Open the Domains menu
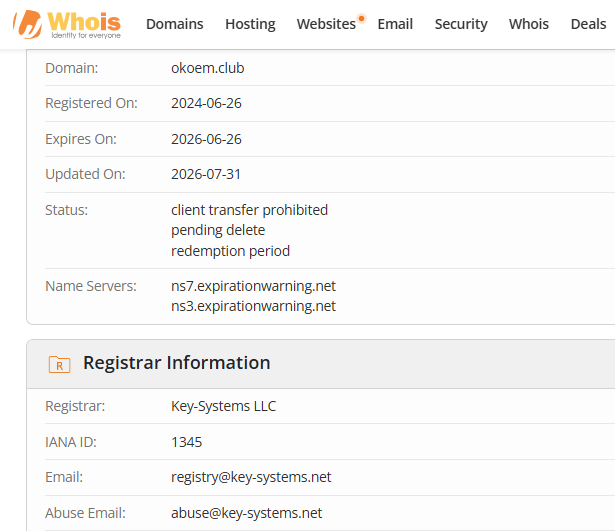Screen dimensions: 615x531 [175, 24]
